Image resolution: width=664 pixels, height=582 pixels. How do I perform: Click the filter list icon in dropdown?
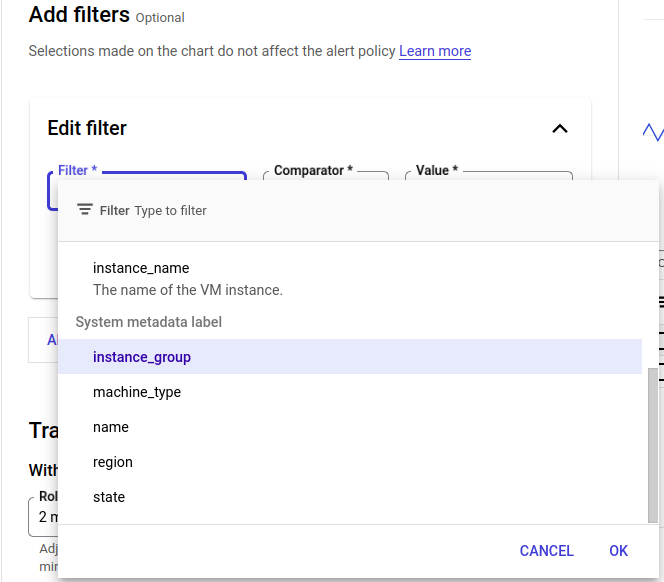[85, 210]
